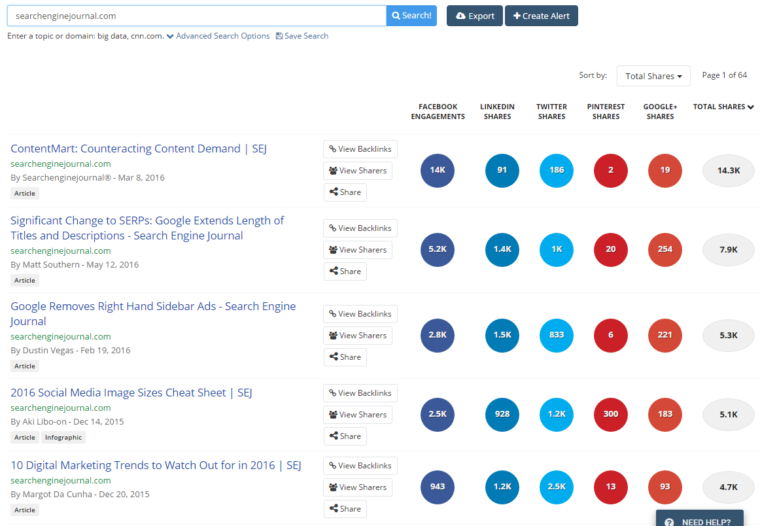Click the 1.4K LinkedIn shares circle

click(502, 249)
